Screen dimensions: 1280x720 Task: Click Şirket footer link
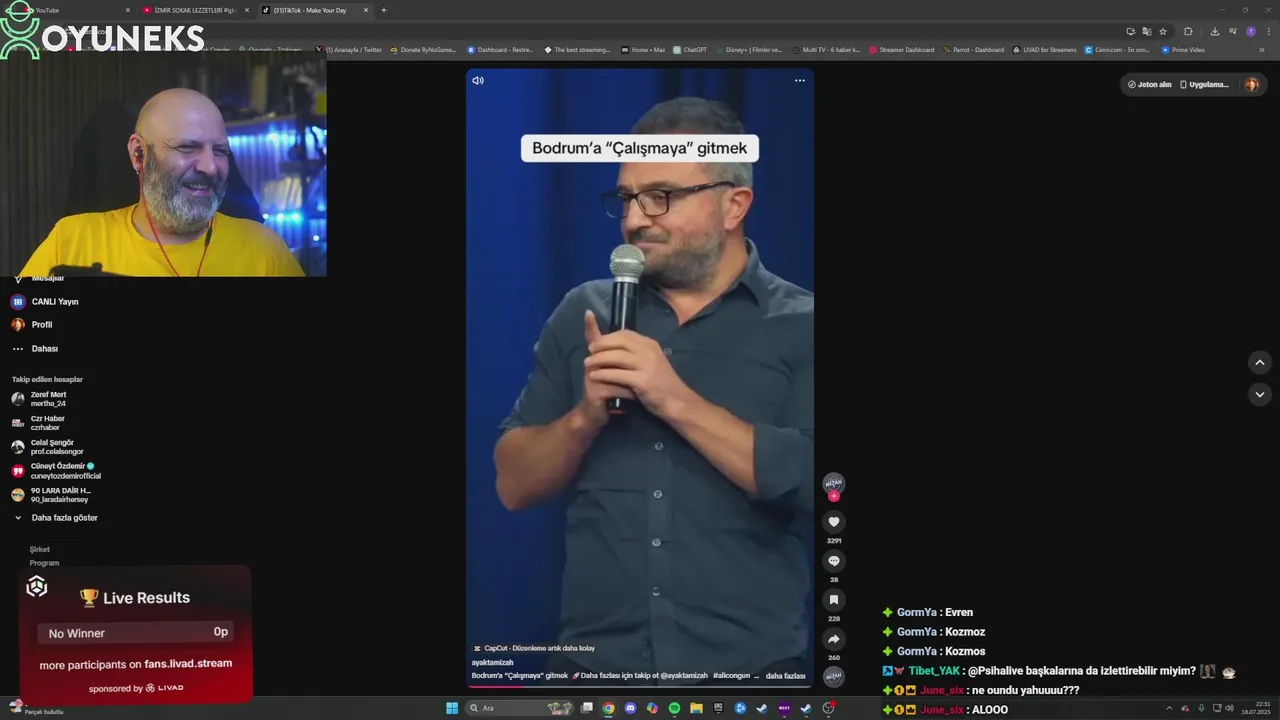click(40, 549)
